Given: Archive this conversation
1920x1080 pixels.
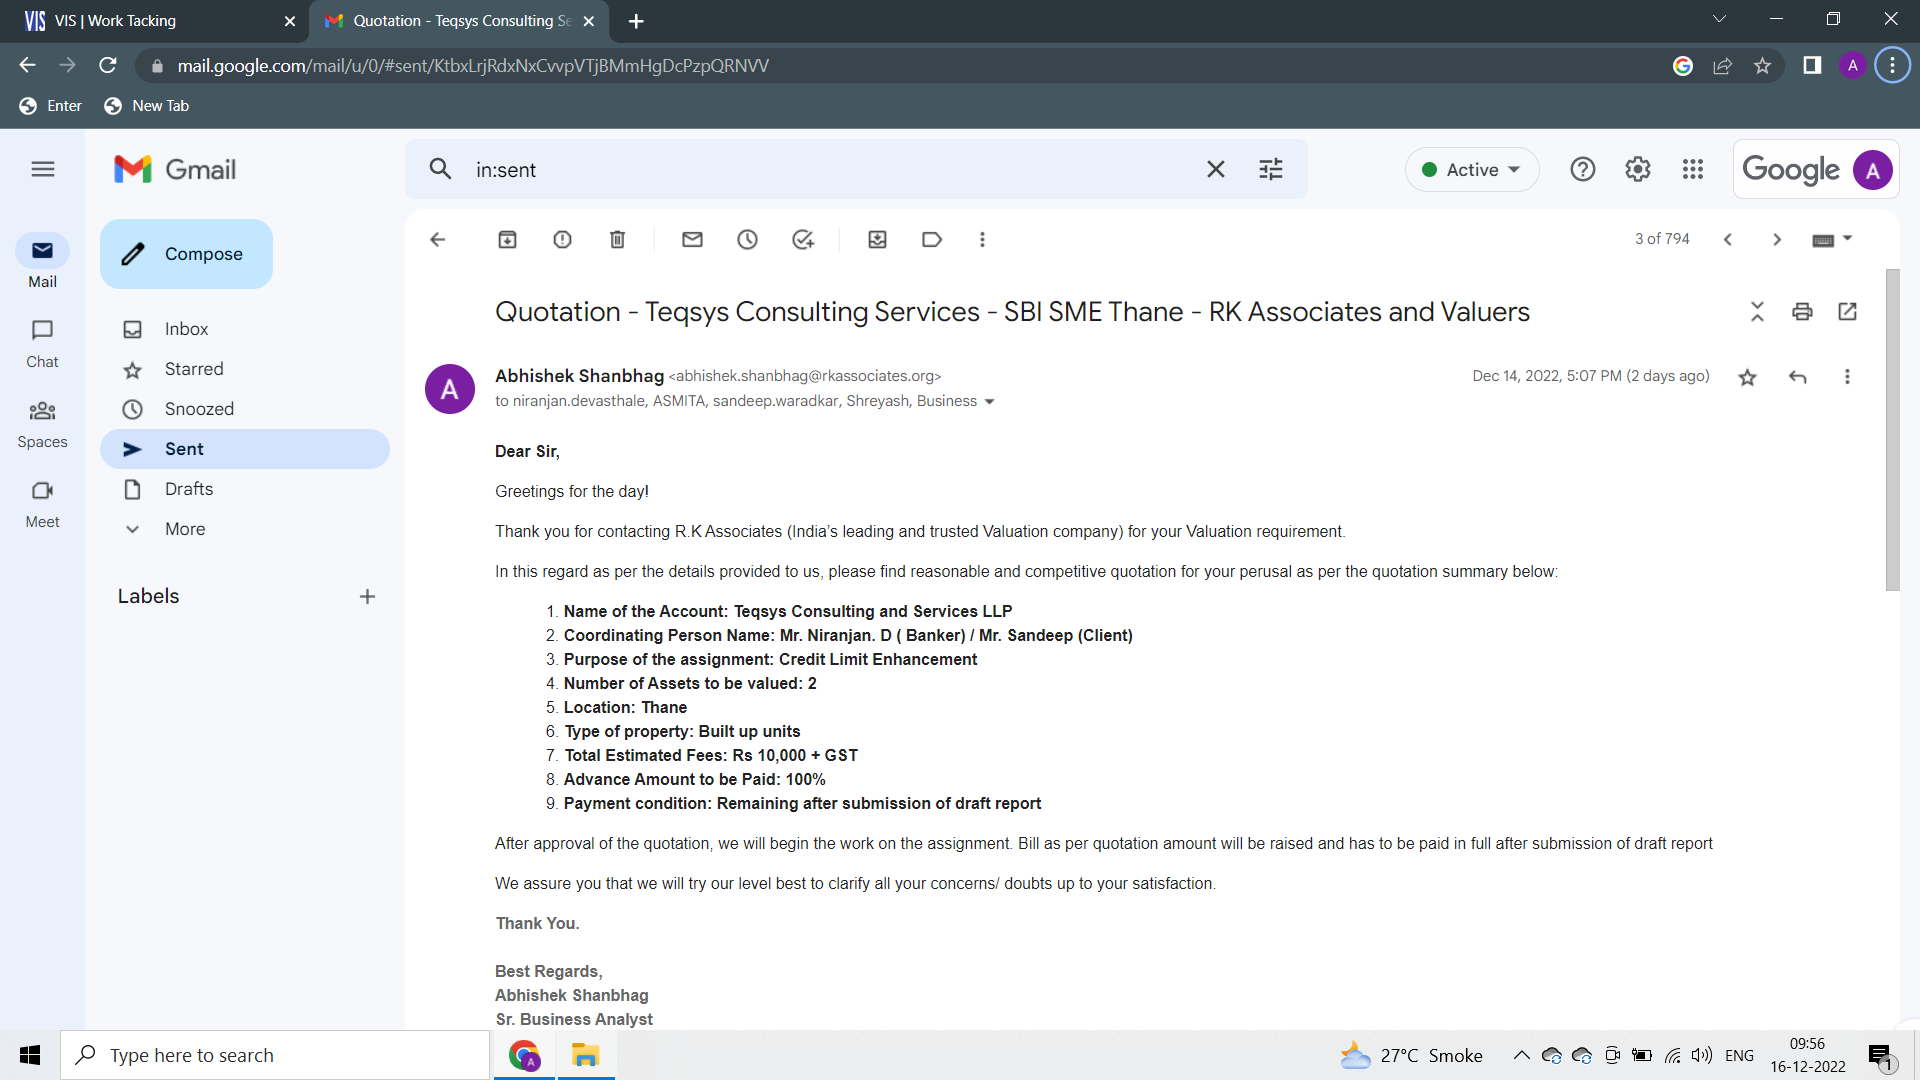Looking at the screenshot, I should coord(507,239).
